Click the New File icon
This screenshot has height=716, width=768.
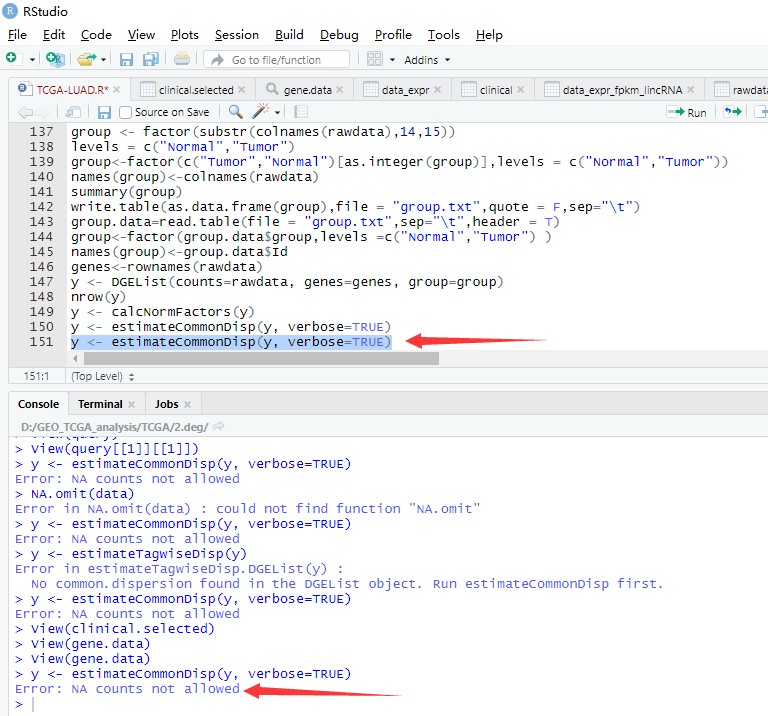pos(12,59)
